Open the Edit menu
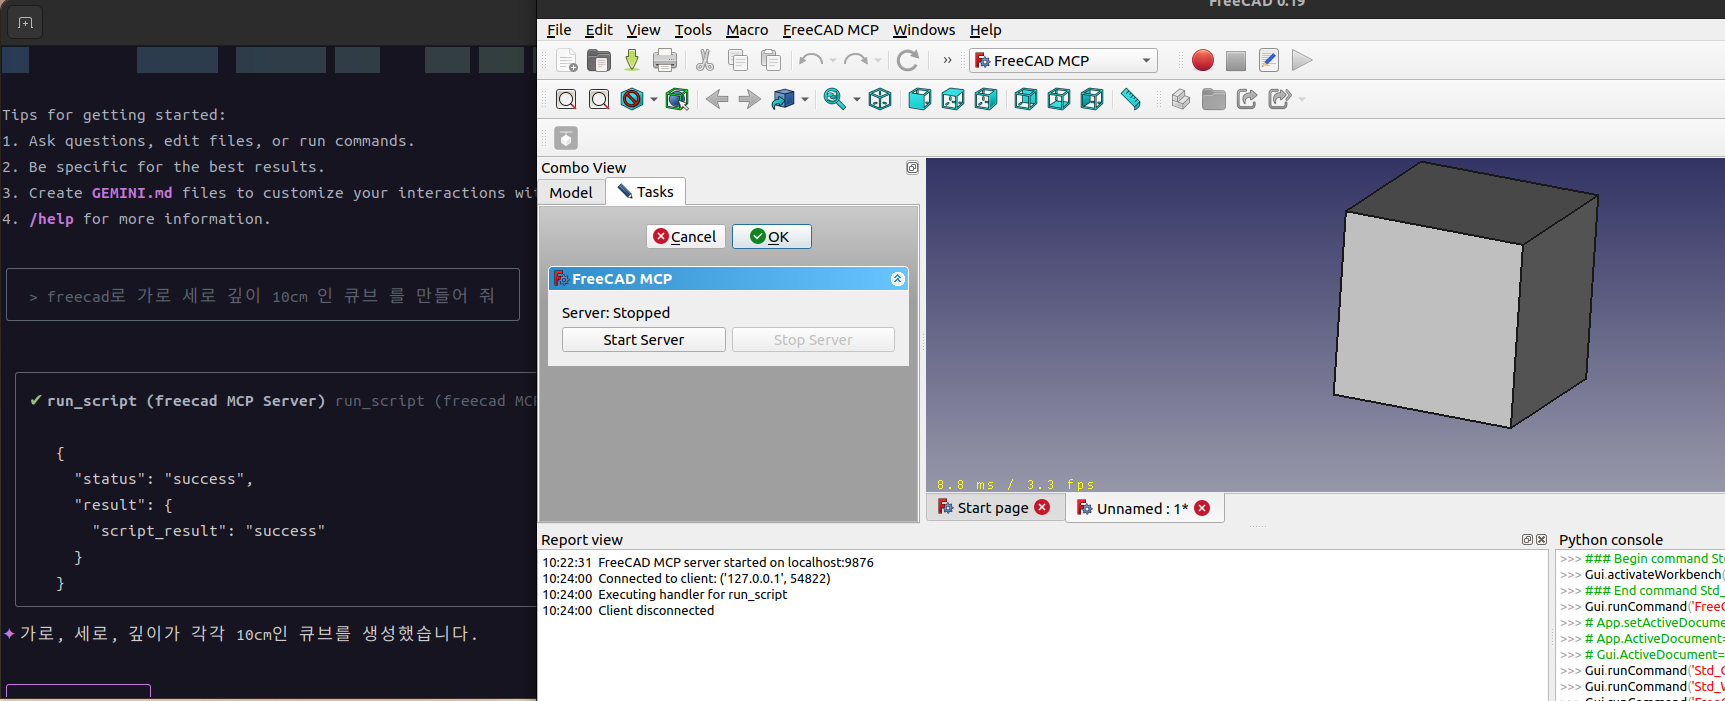This screenshot has width=1725, height=701. tap(599, 30)
